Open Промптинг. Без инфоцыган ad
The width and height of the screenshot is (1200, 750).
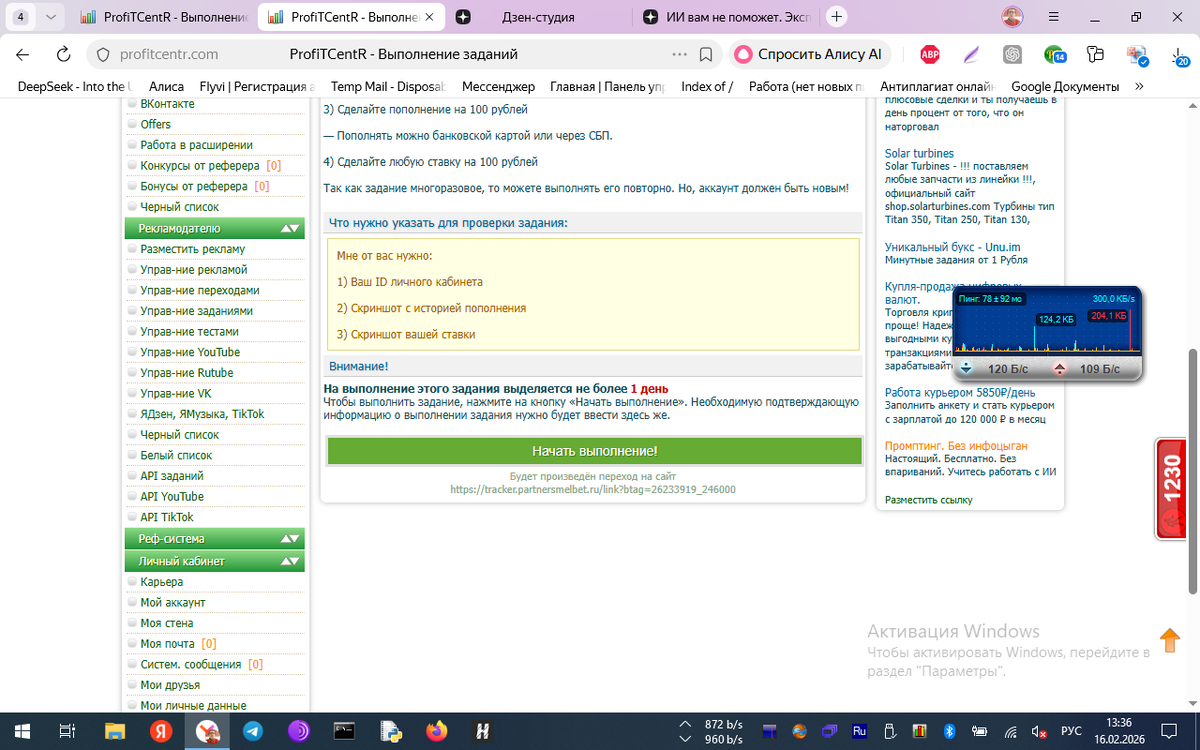(956, 446)
